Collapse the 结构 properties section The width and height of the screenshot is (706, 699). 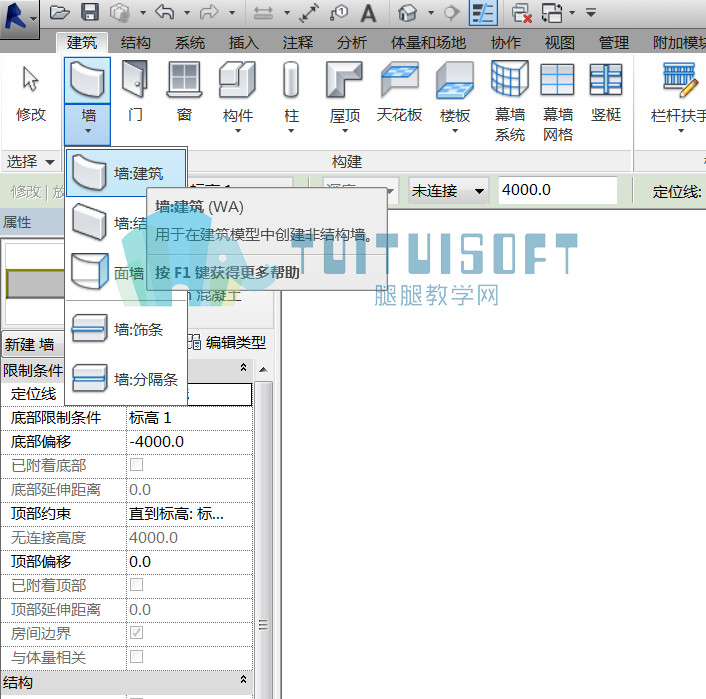coord(243,679)
